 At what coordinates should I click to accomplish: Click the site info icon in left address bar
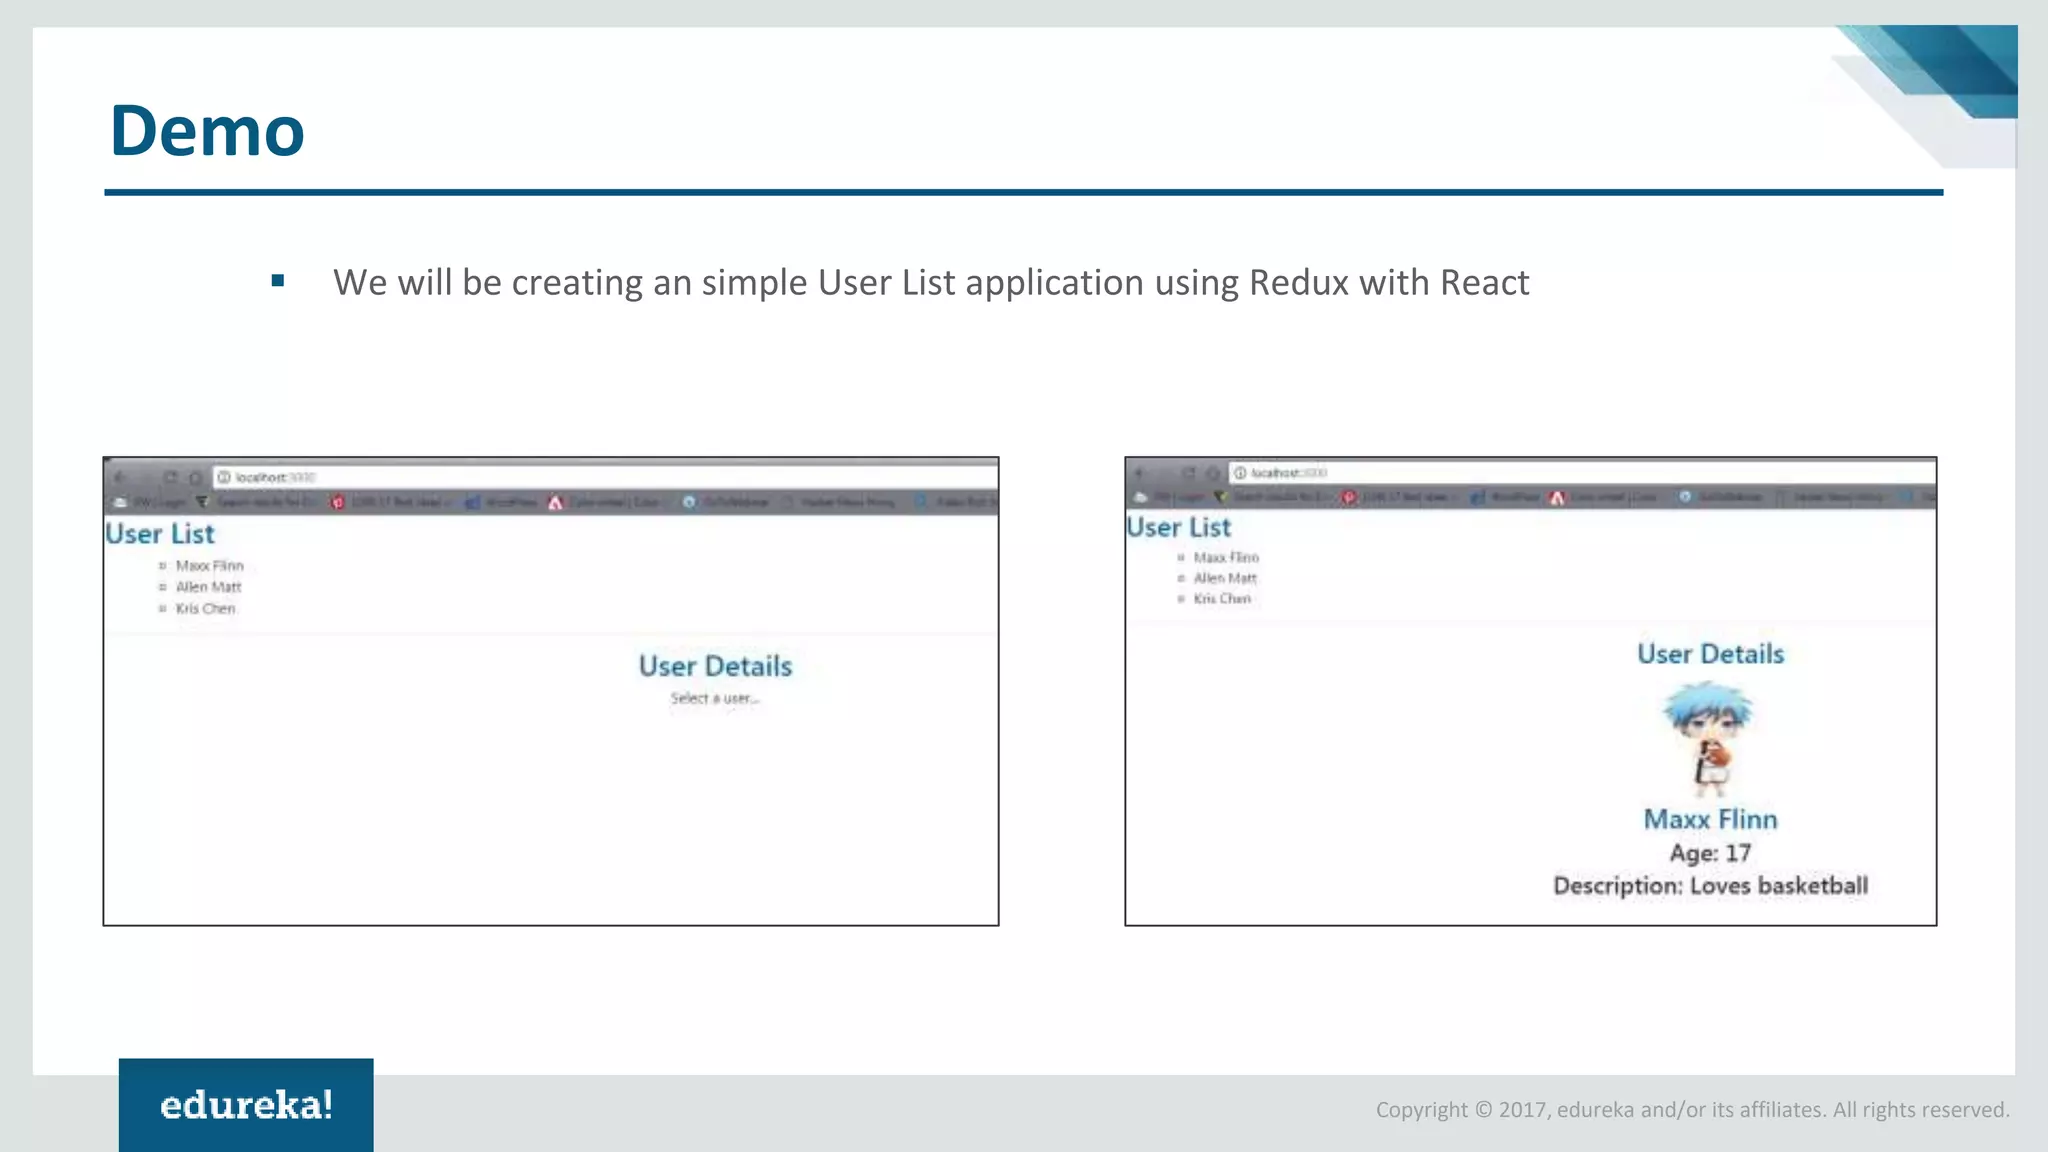point(224,477)
